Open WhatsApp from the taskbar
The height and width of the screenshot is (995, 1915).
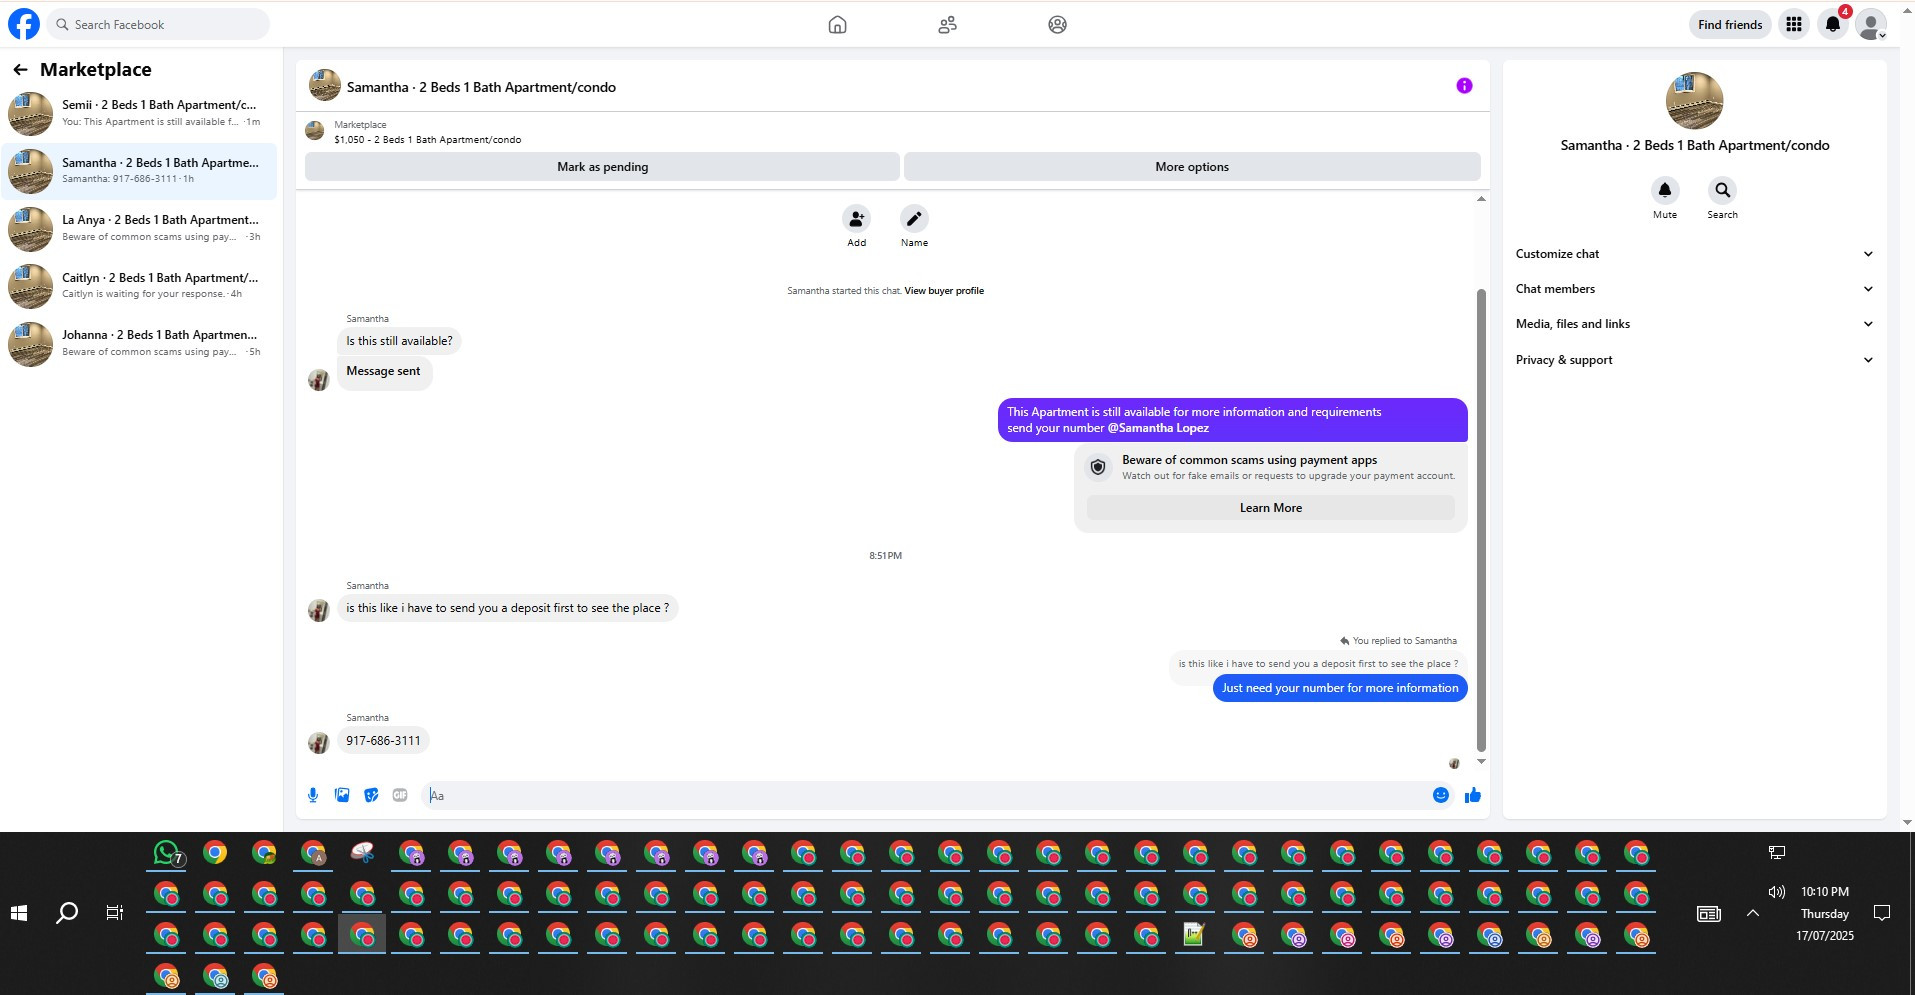click(166, 853)
